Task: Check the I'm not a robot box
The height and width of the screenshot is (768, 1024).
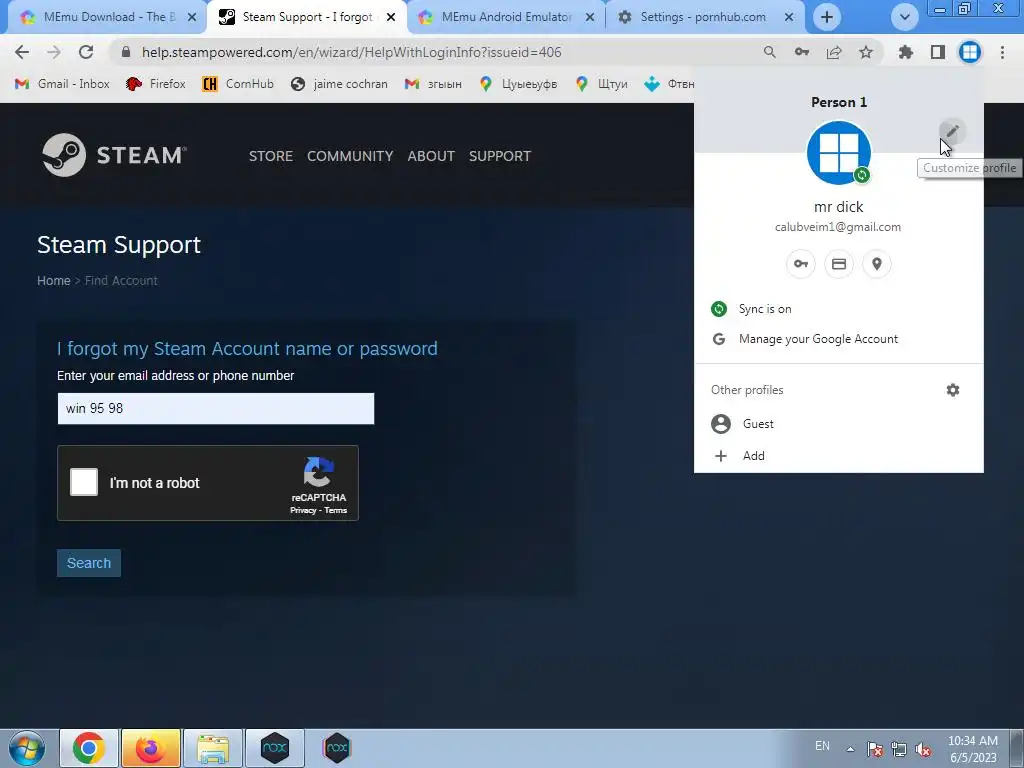Action: 84,482
